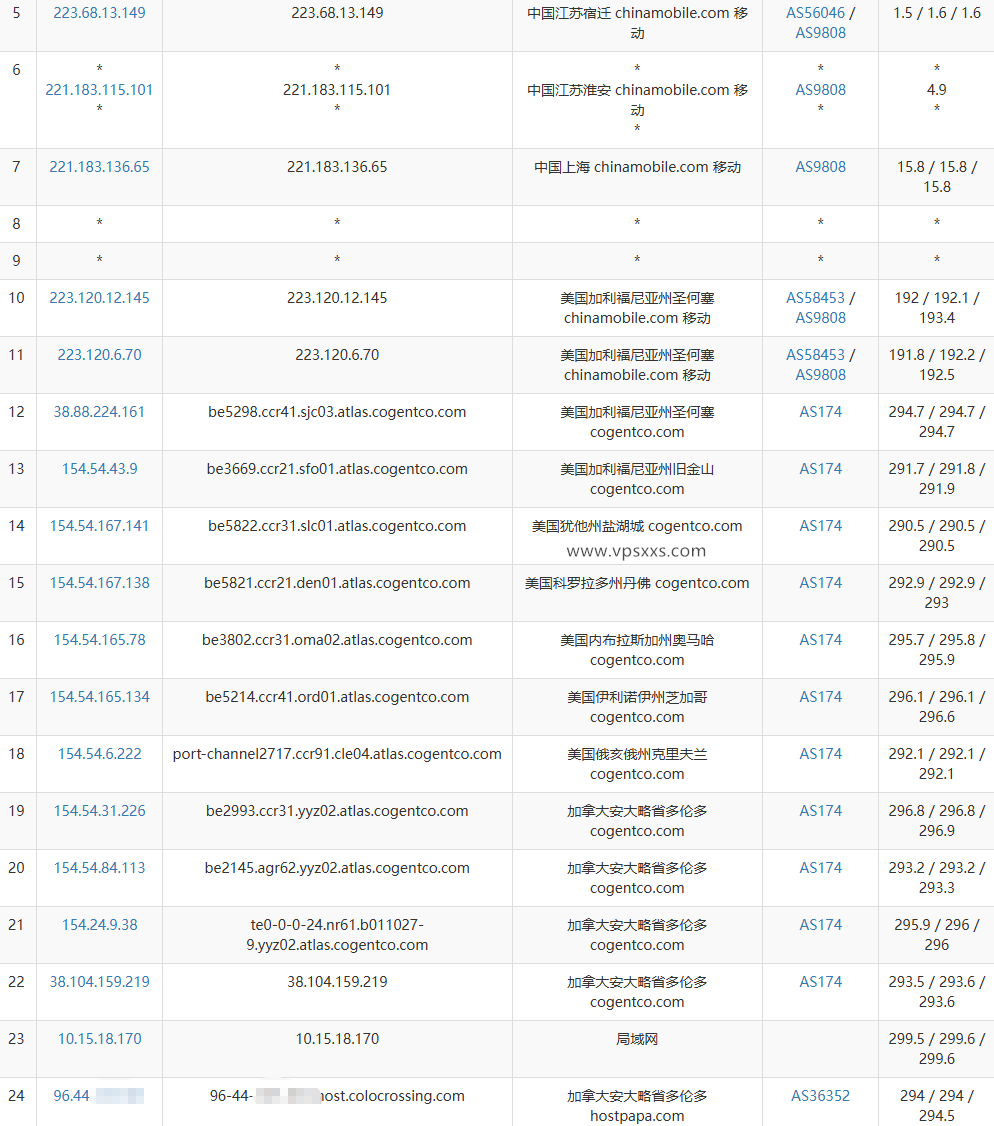Click latency value 294.7 / 294.7 / 294.7
The height and width of the screenshot is (1126, 994).
(937, 422)
